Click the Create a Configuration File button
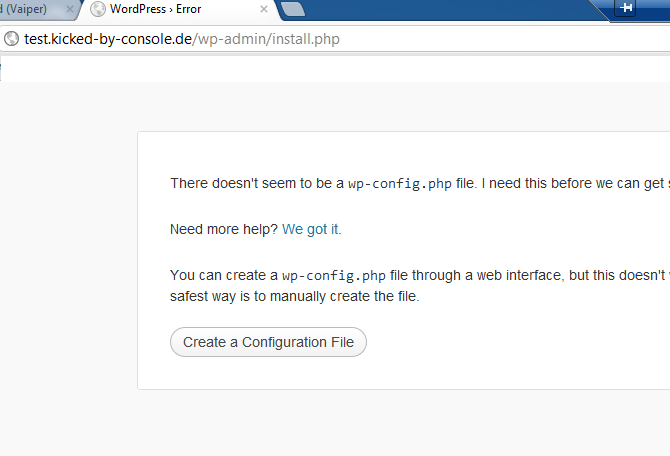 tap(268, 342)
